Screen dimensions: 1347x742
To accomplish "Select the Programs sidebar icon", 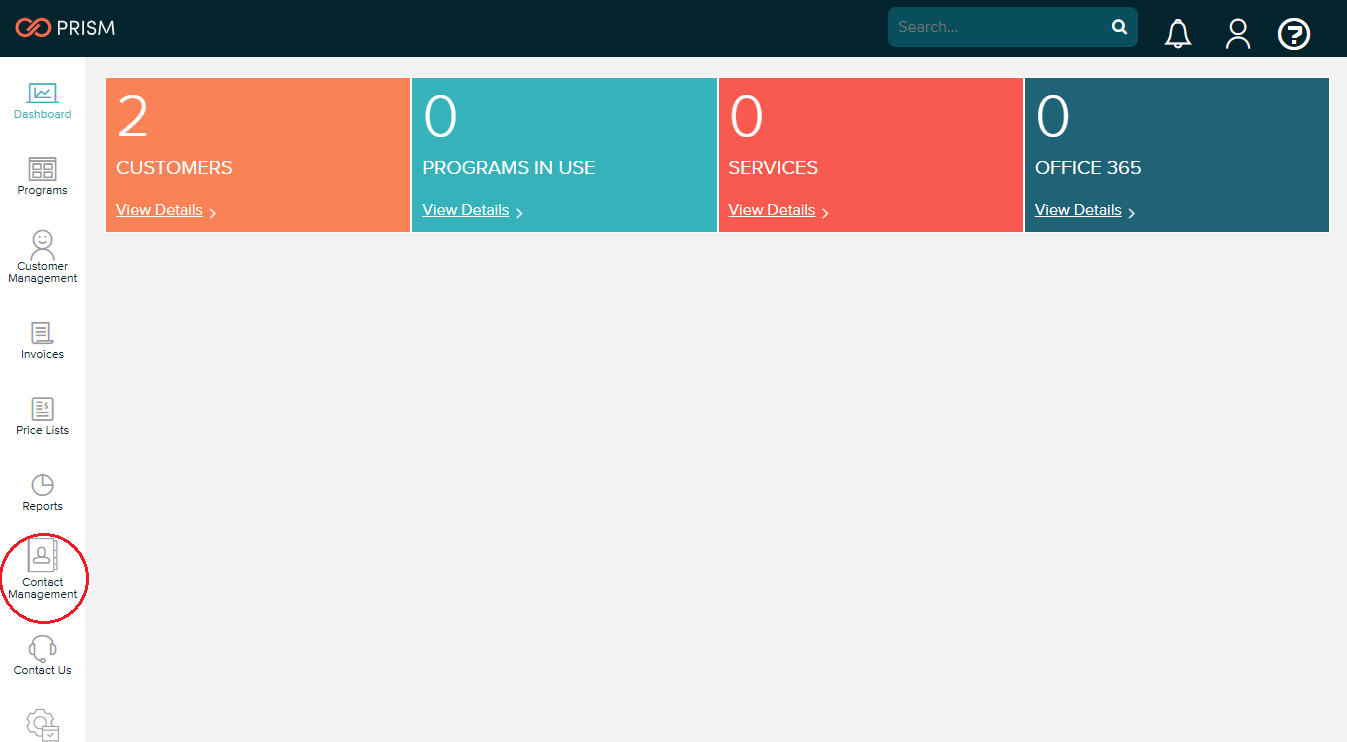I will pos(42,177).
